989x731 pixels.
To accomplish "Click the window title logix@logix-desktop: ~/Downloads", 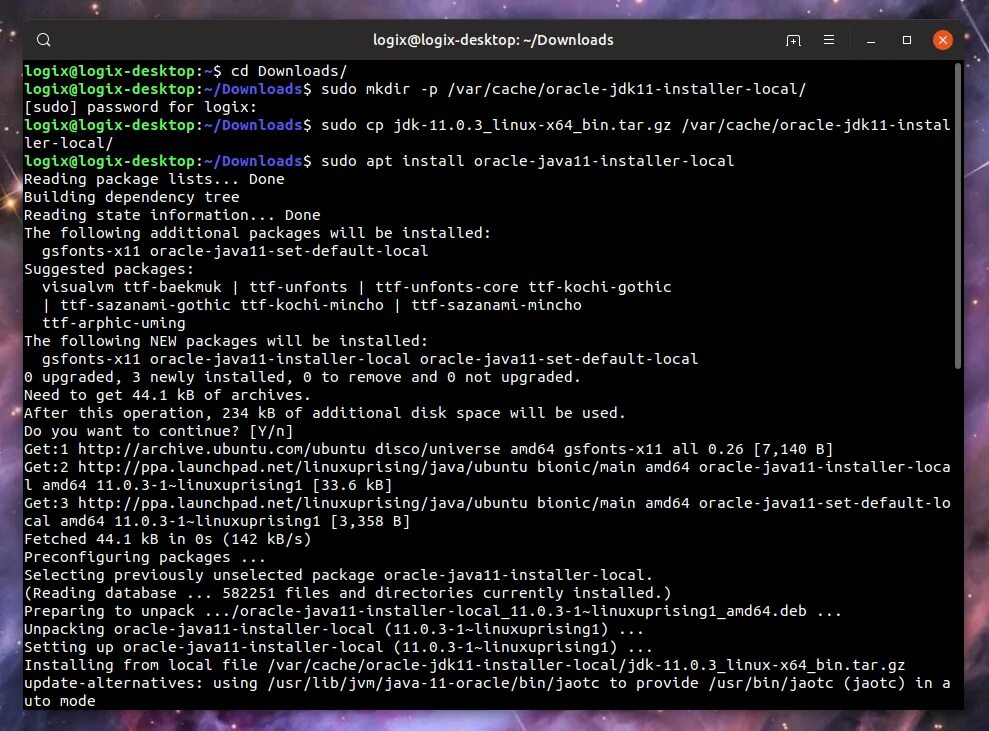I will click(493, 40).
